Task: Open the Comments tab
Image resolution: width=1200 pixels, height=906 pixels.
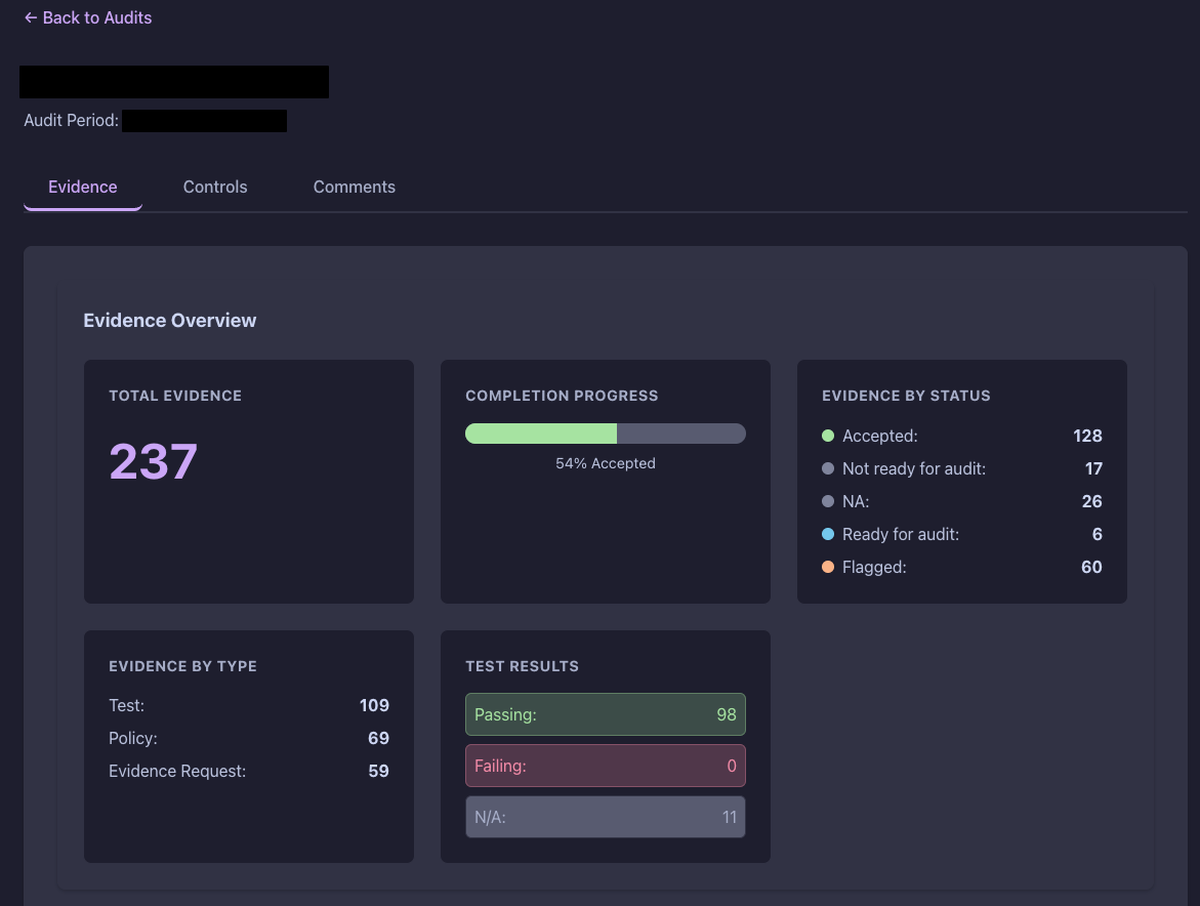Action: click(354, 186)
